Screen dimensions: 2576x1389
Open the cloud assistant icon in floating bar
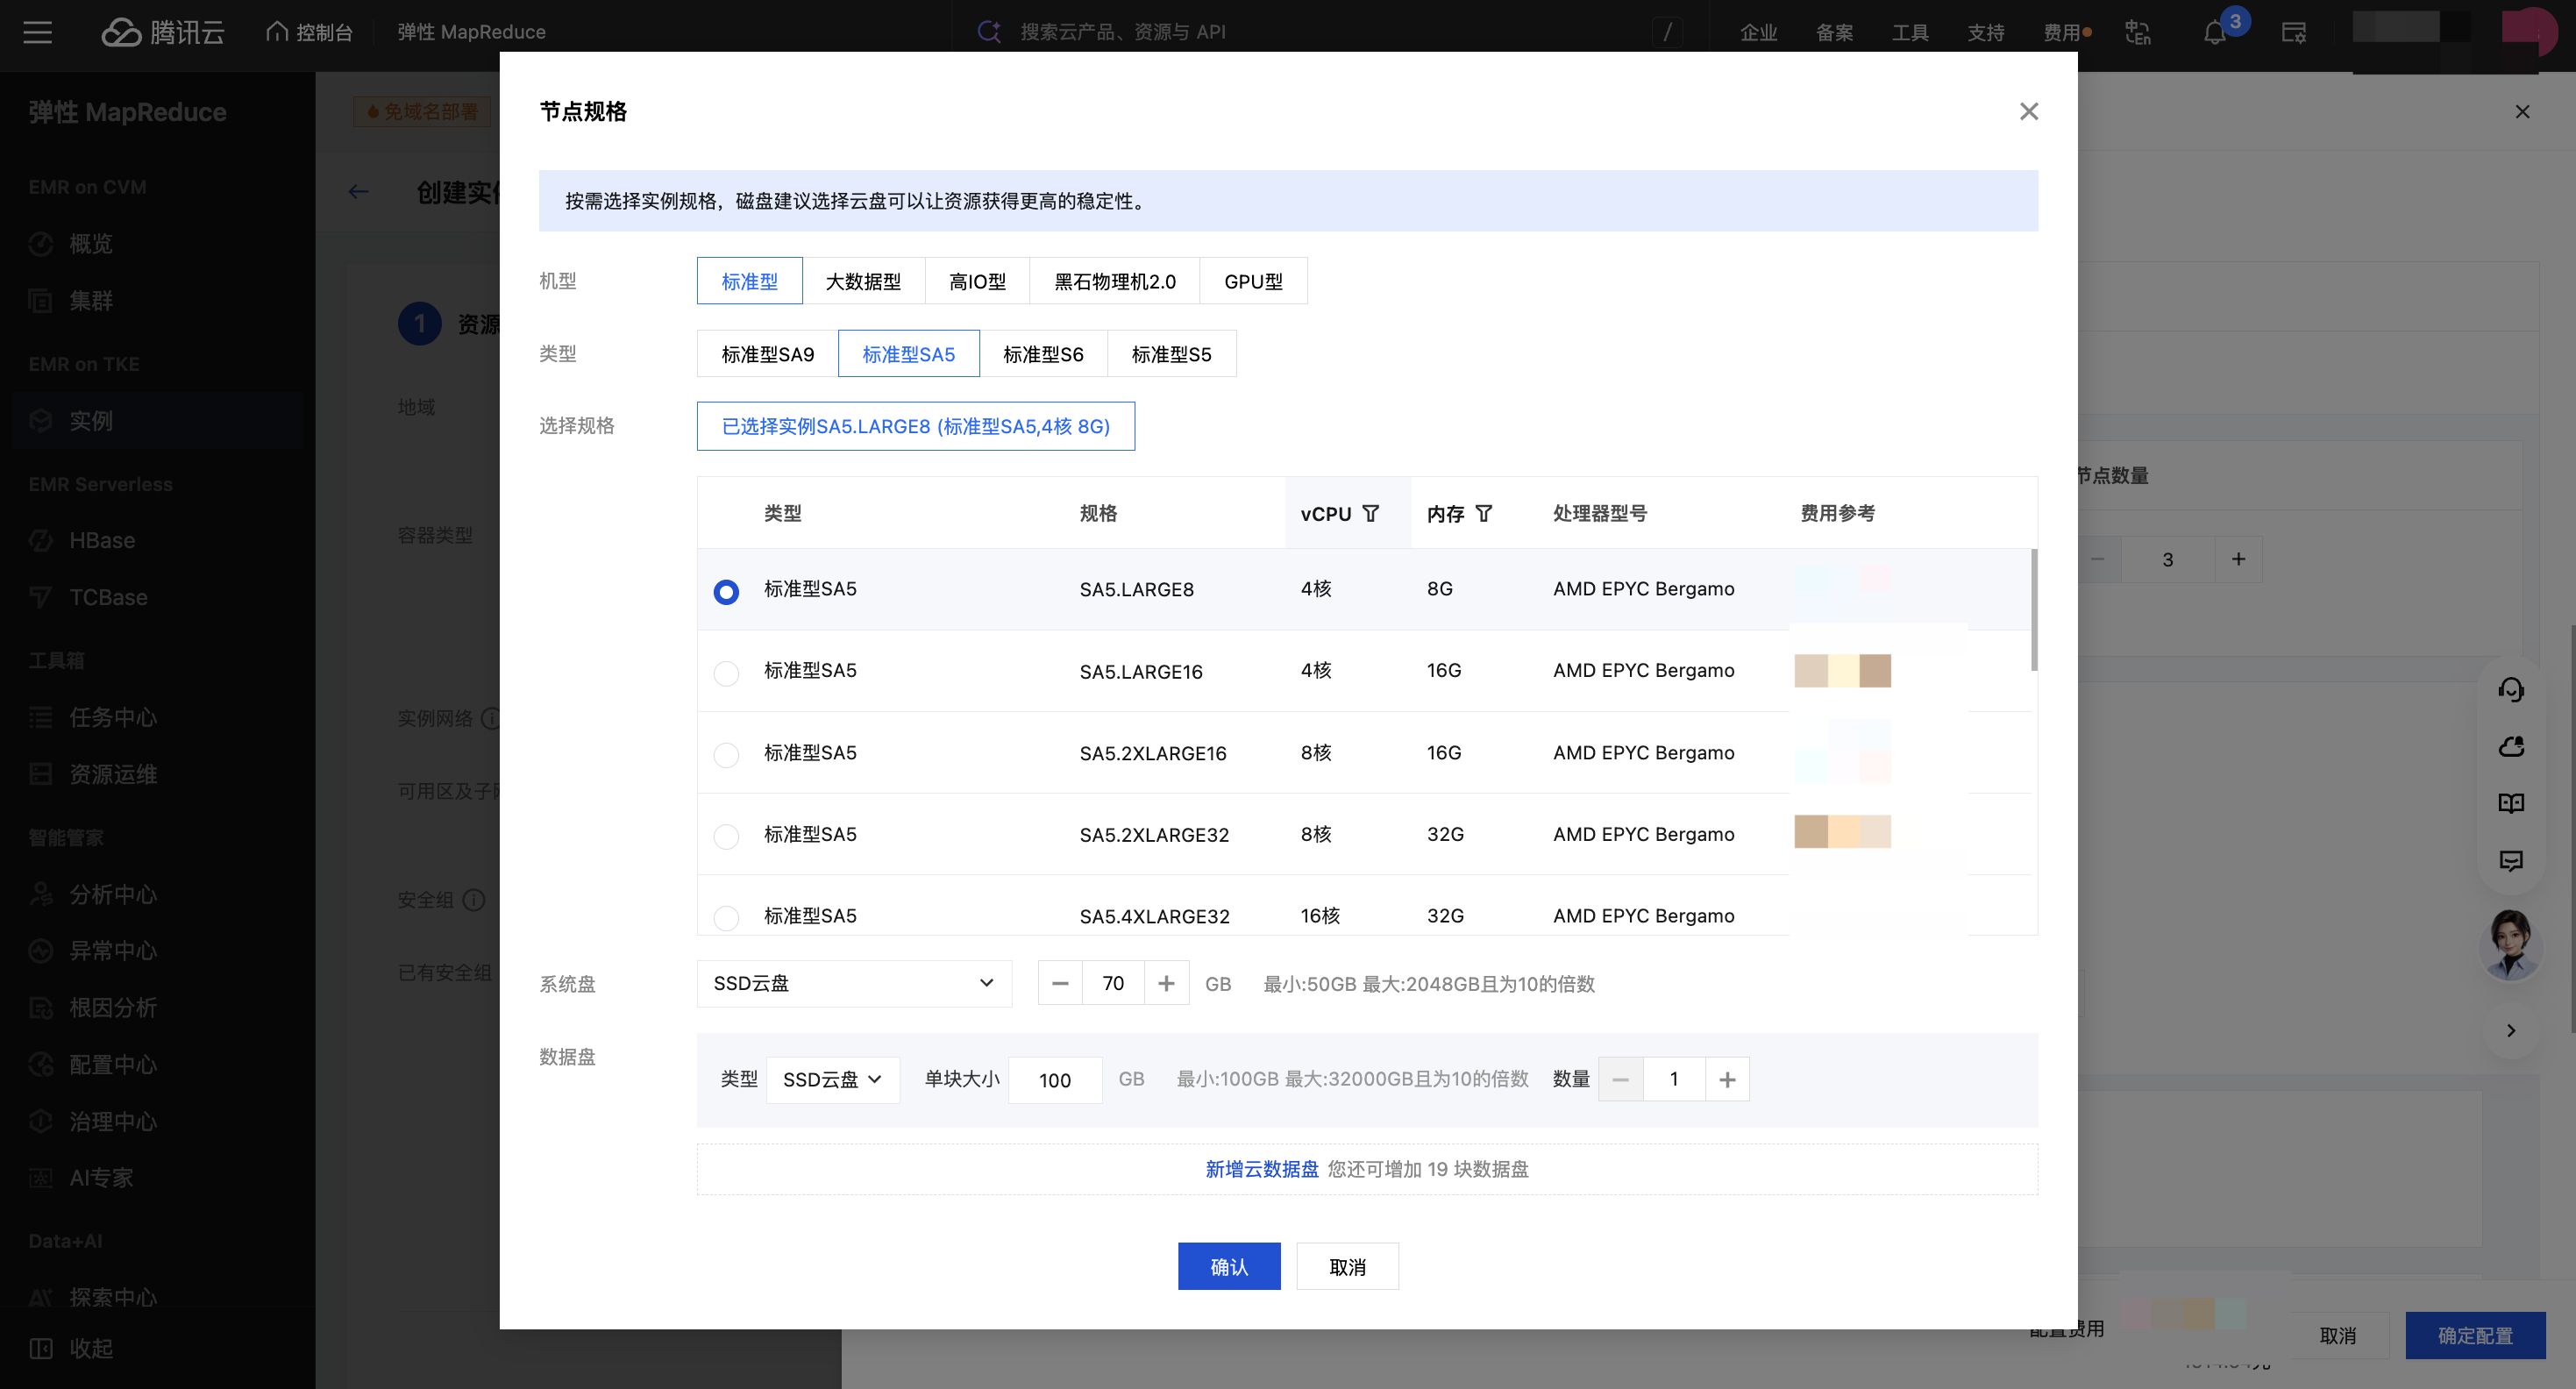point(2511,747)
